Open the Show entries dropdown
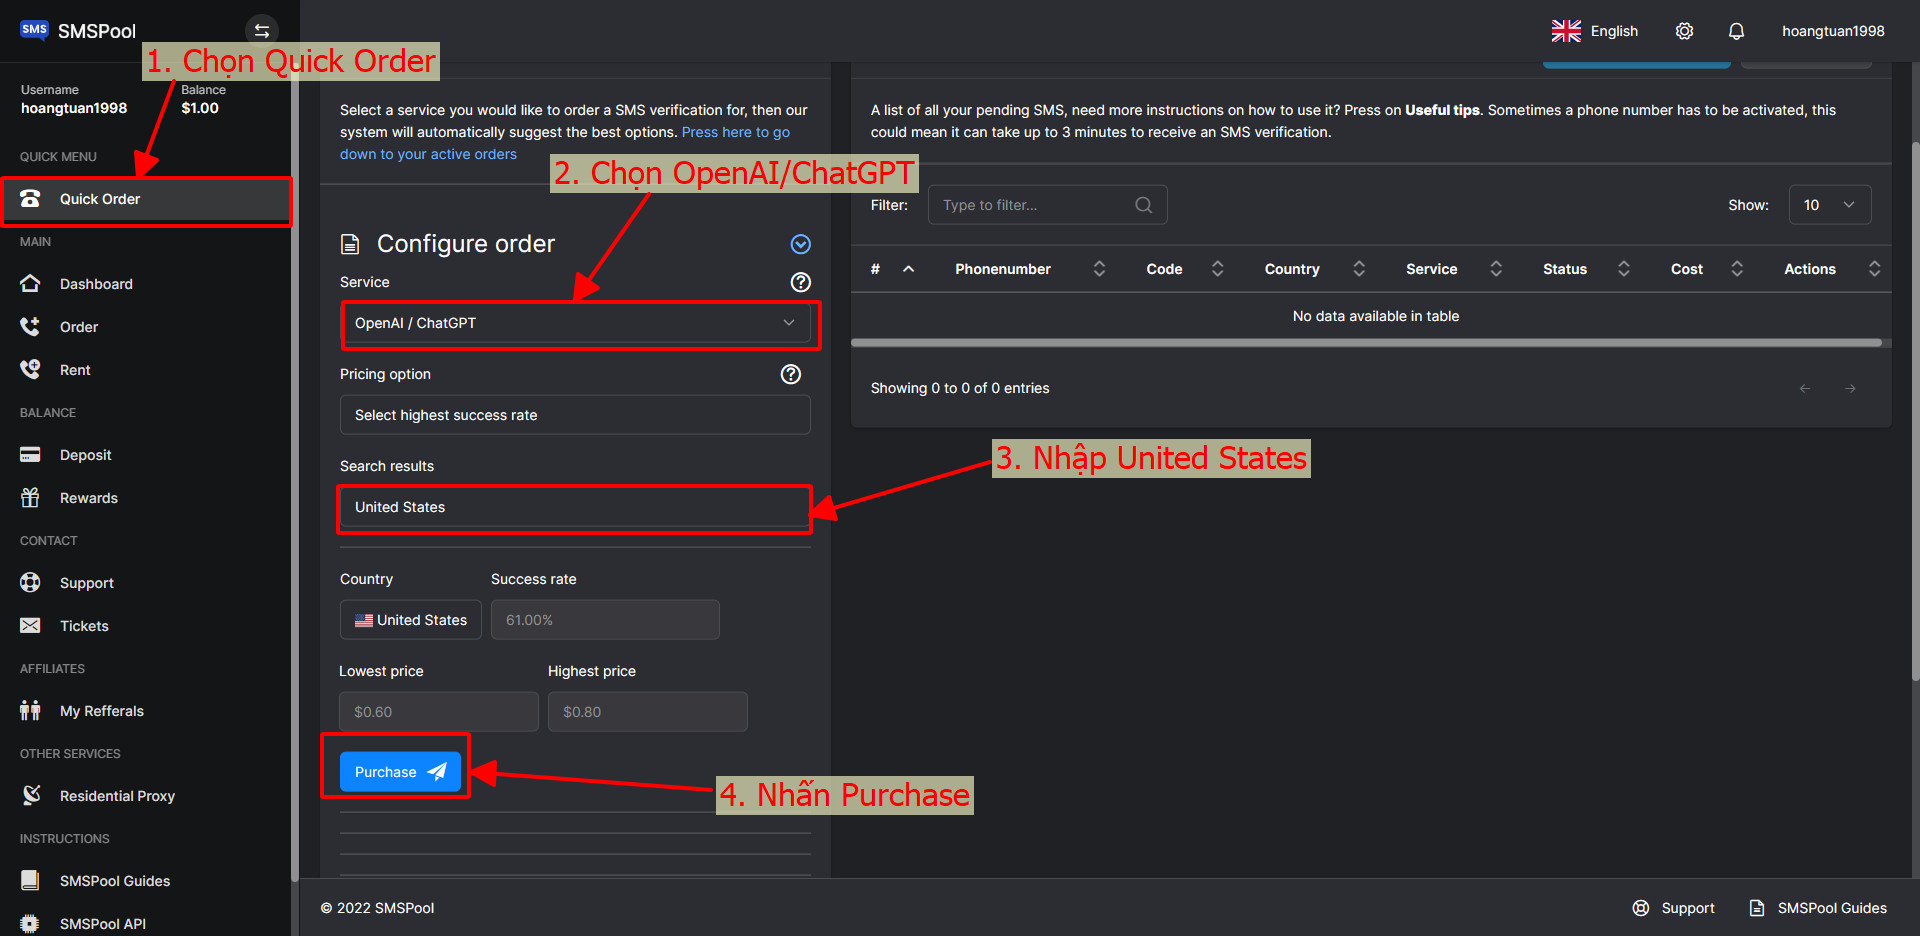 1829,205
